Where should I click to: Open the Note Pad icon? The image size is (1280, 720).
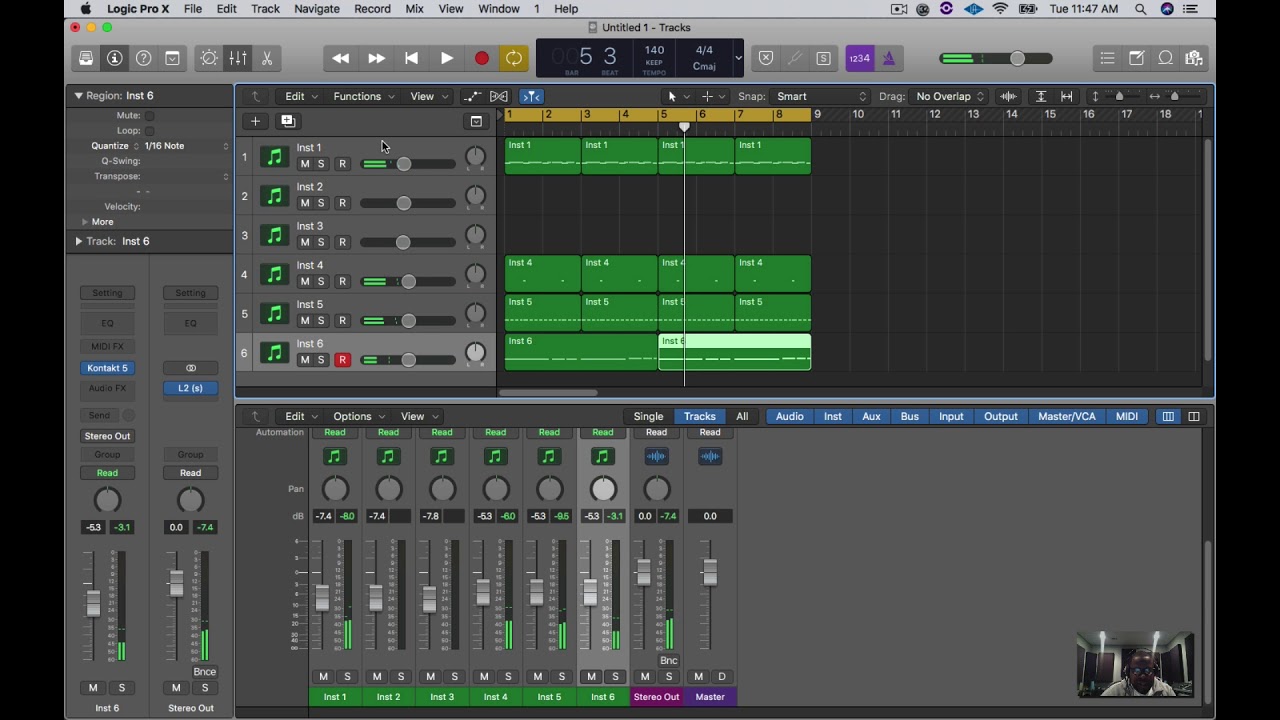[x=1137, y=58]
